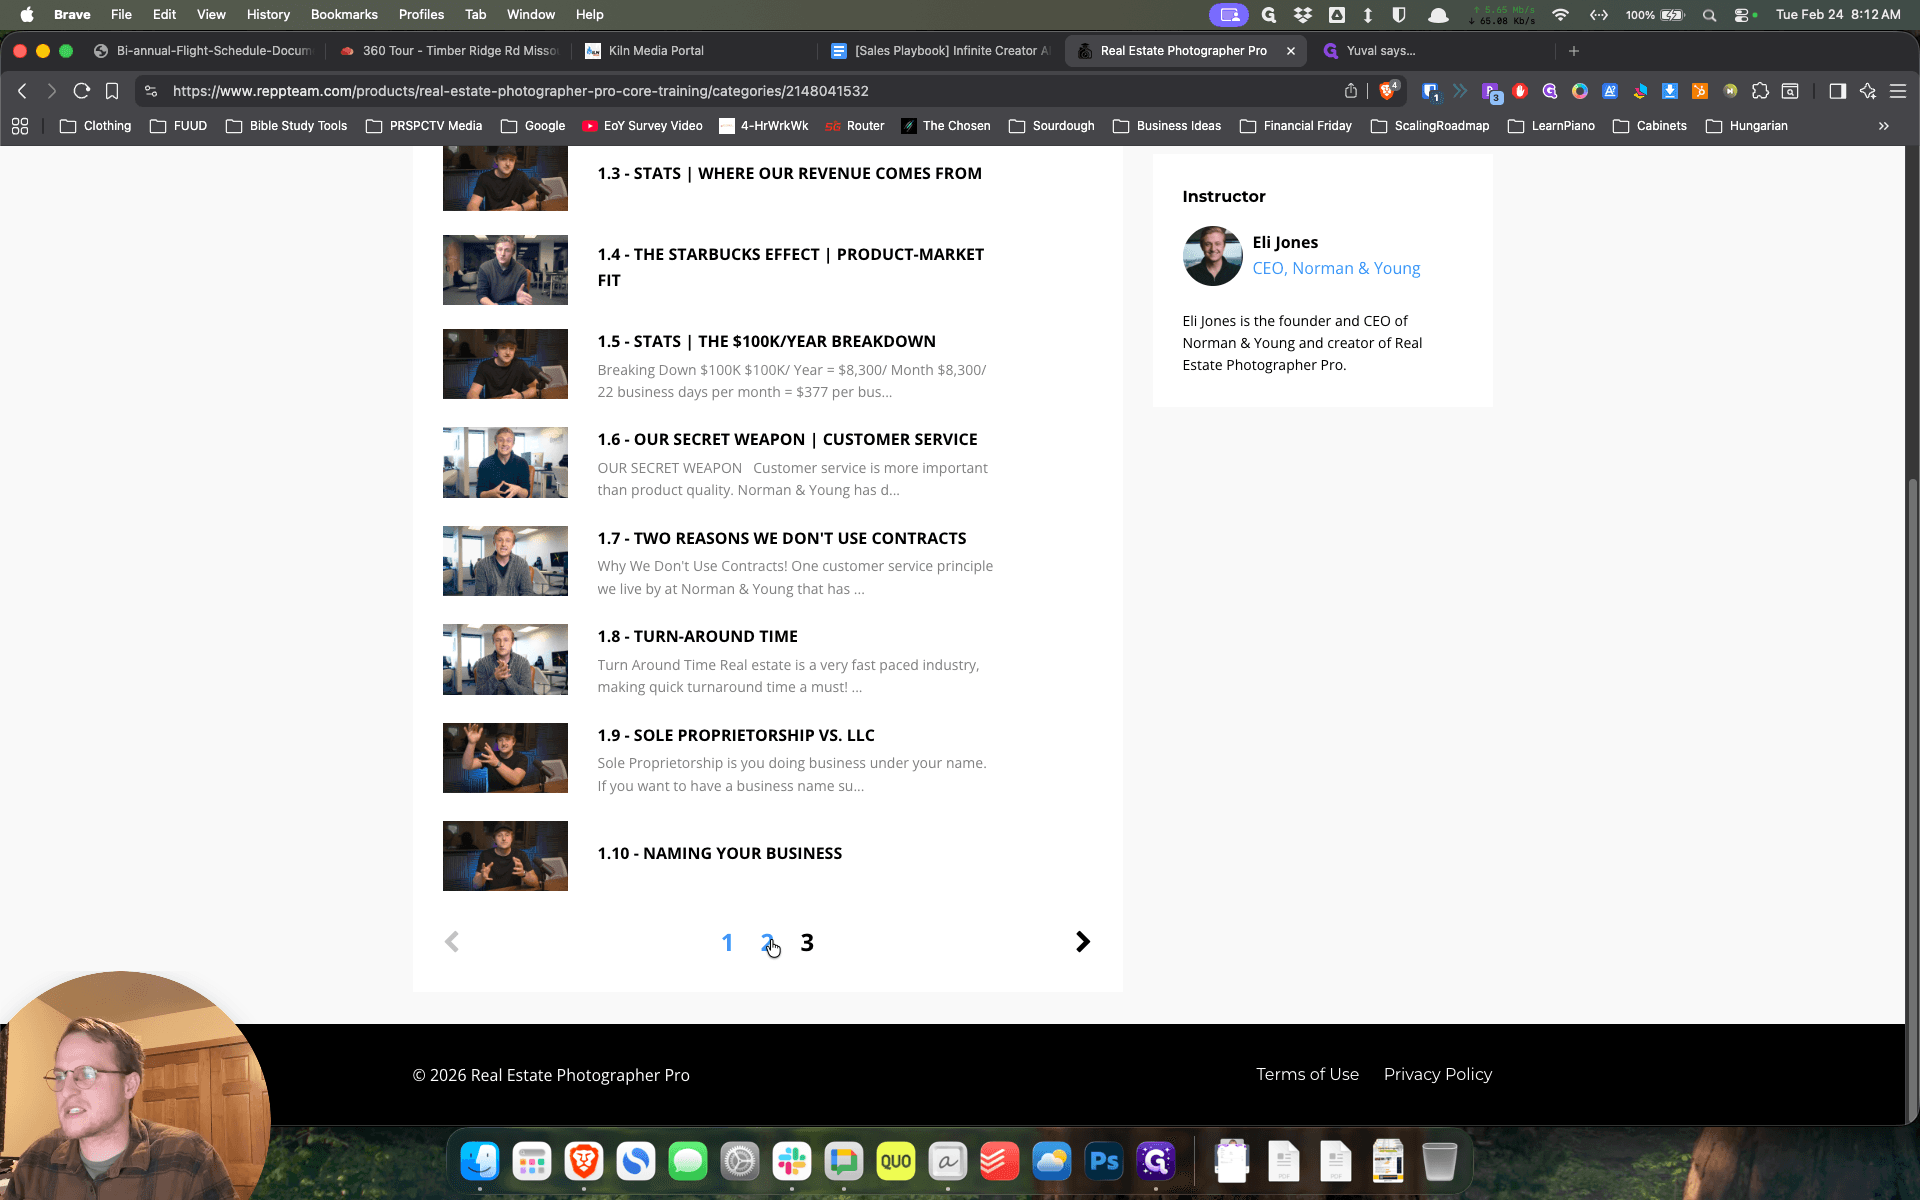Viewport: 1920px width, 1200px height.
Task: Open thumbnail for lesson 1.9 Sole Proprietorship
Action: (505, 758)
